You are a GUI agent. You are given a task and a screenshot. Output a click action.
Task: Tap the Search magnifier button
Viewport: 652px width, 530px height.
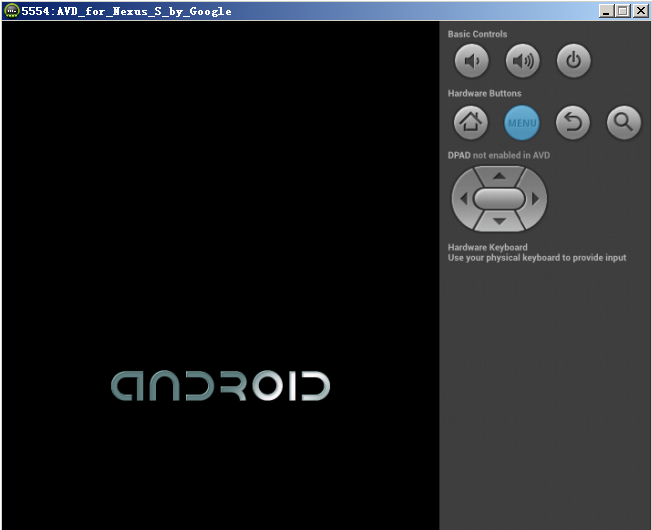coord(623,123)
